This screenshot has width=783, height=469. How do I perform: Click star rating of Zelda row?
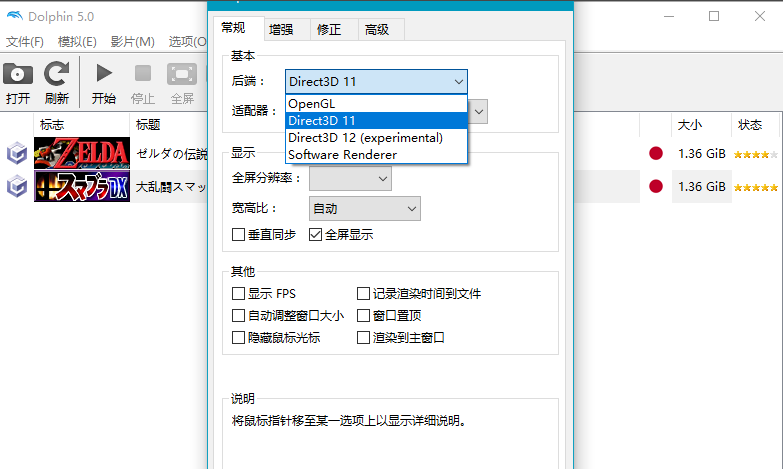756,155
